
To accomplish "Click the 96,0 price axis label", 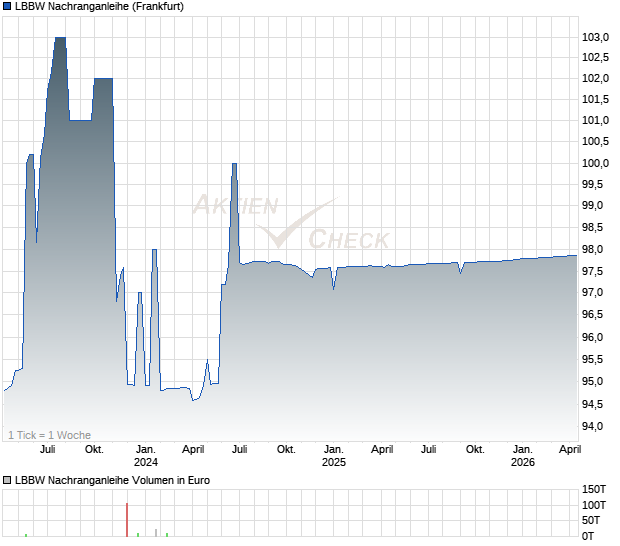I will point(593,337).
